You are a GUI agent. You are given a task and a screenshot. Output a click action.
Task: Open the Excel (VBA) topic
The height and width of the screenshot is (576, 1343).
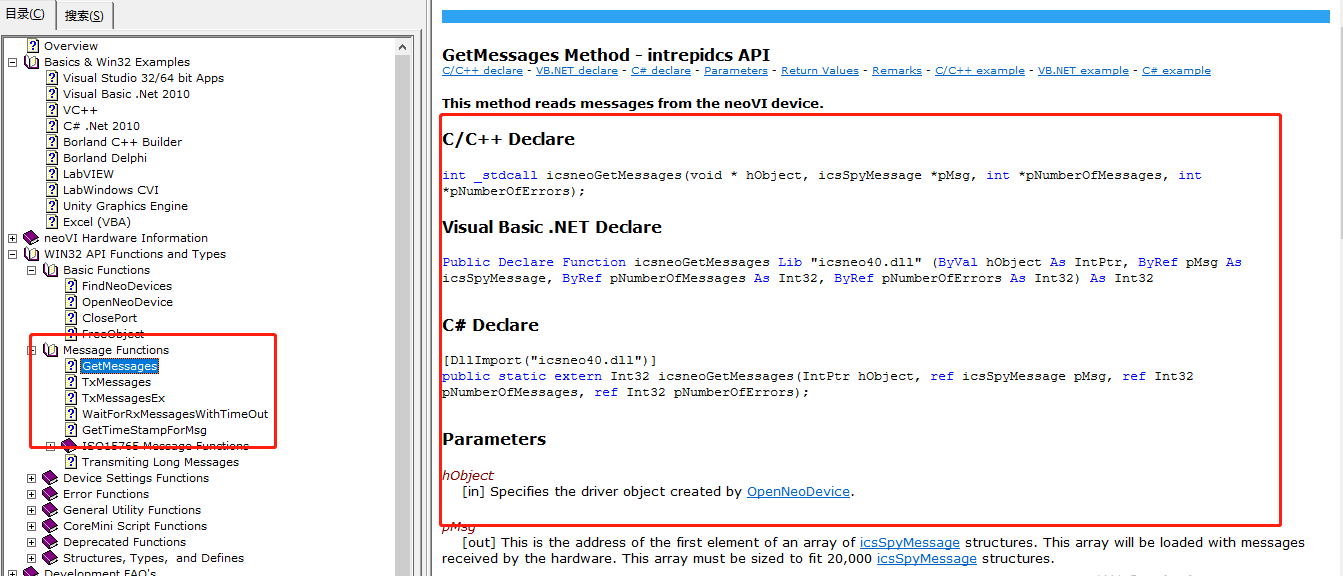pos(97,222)
